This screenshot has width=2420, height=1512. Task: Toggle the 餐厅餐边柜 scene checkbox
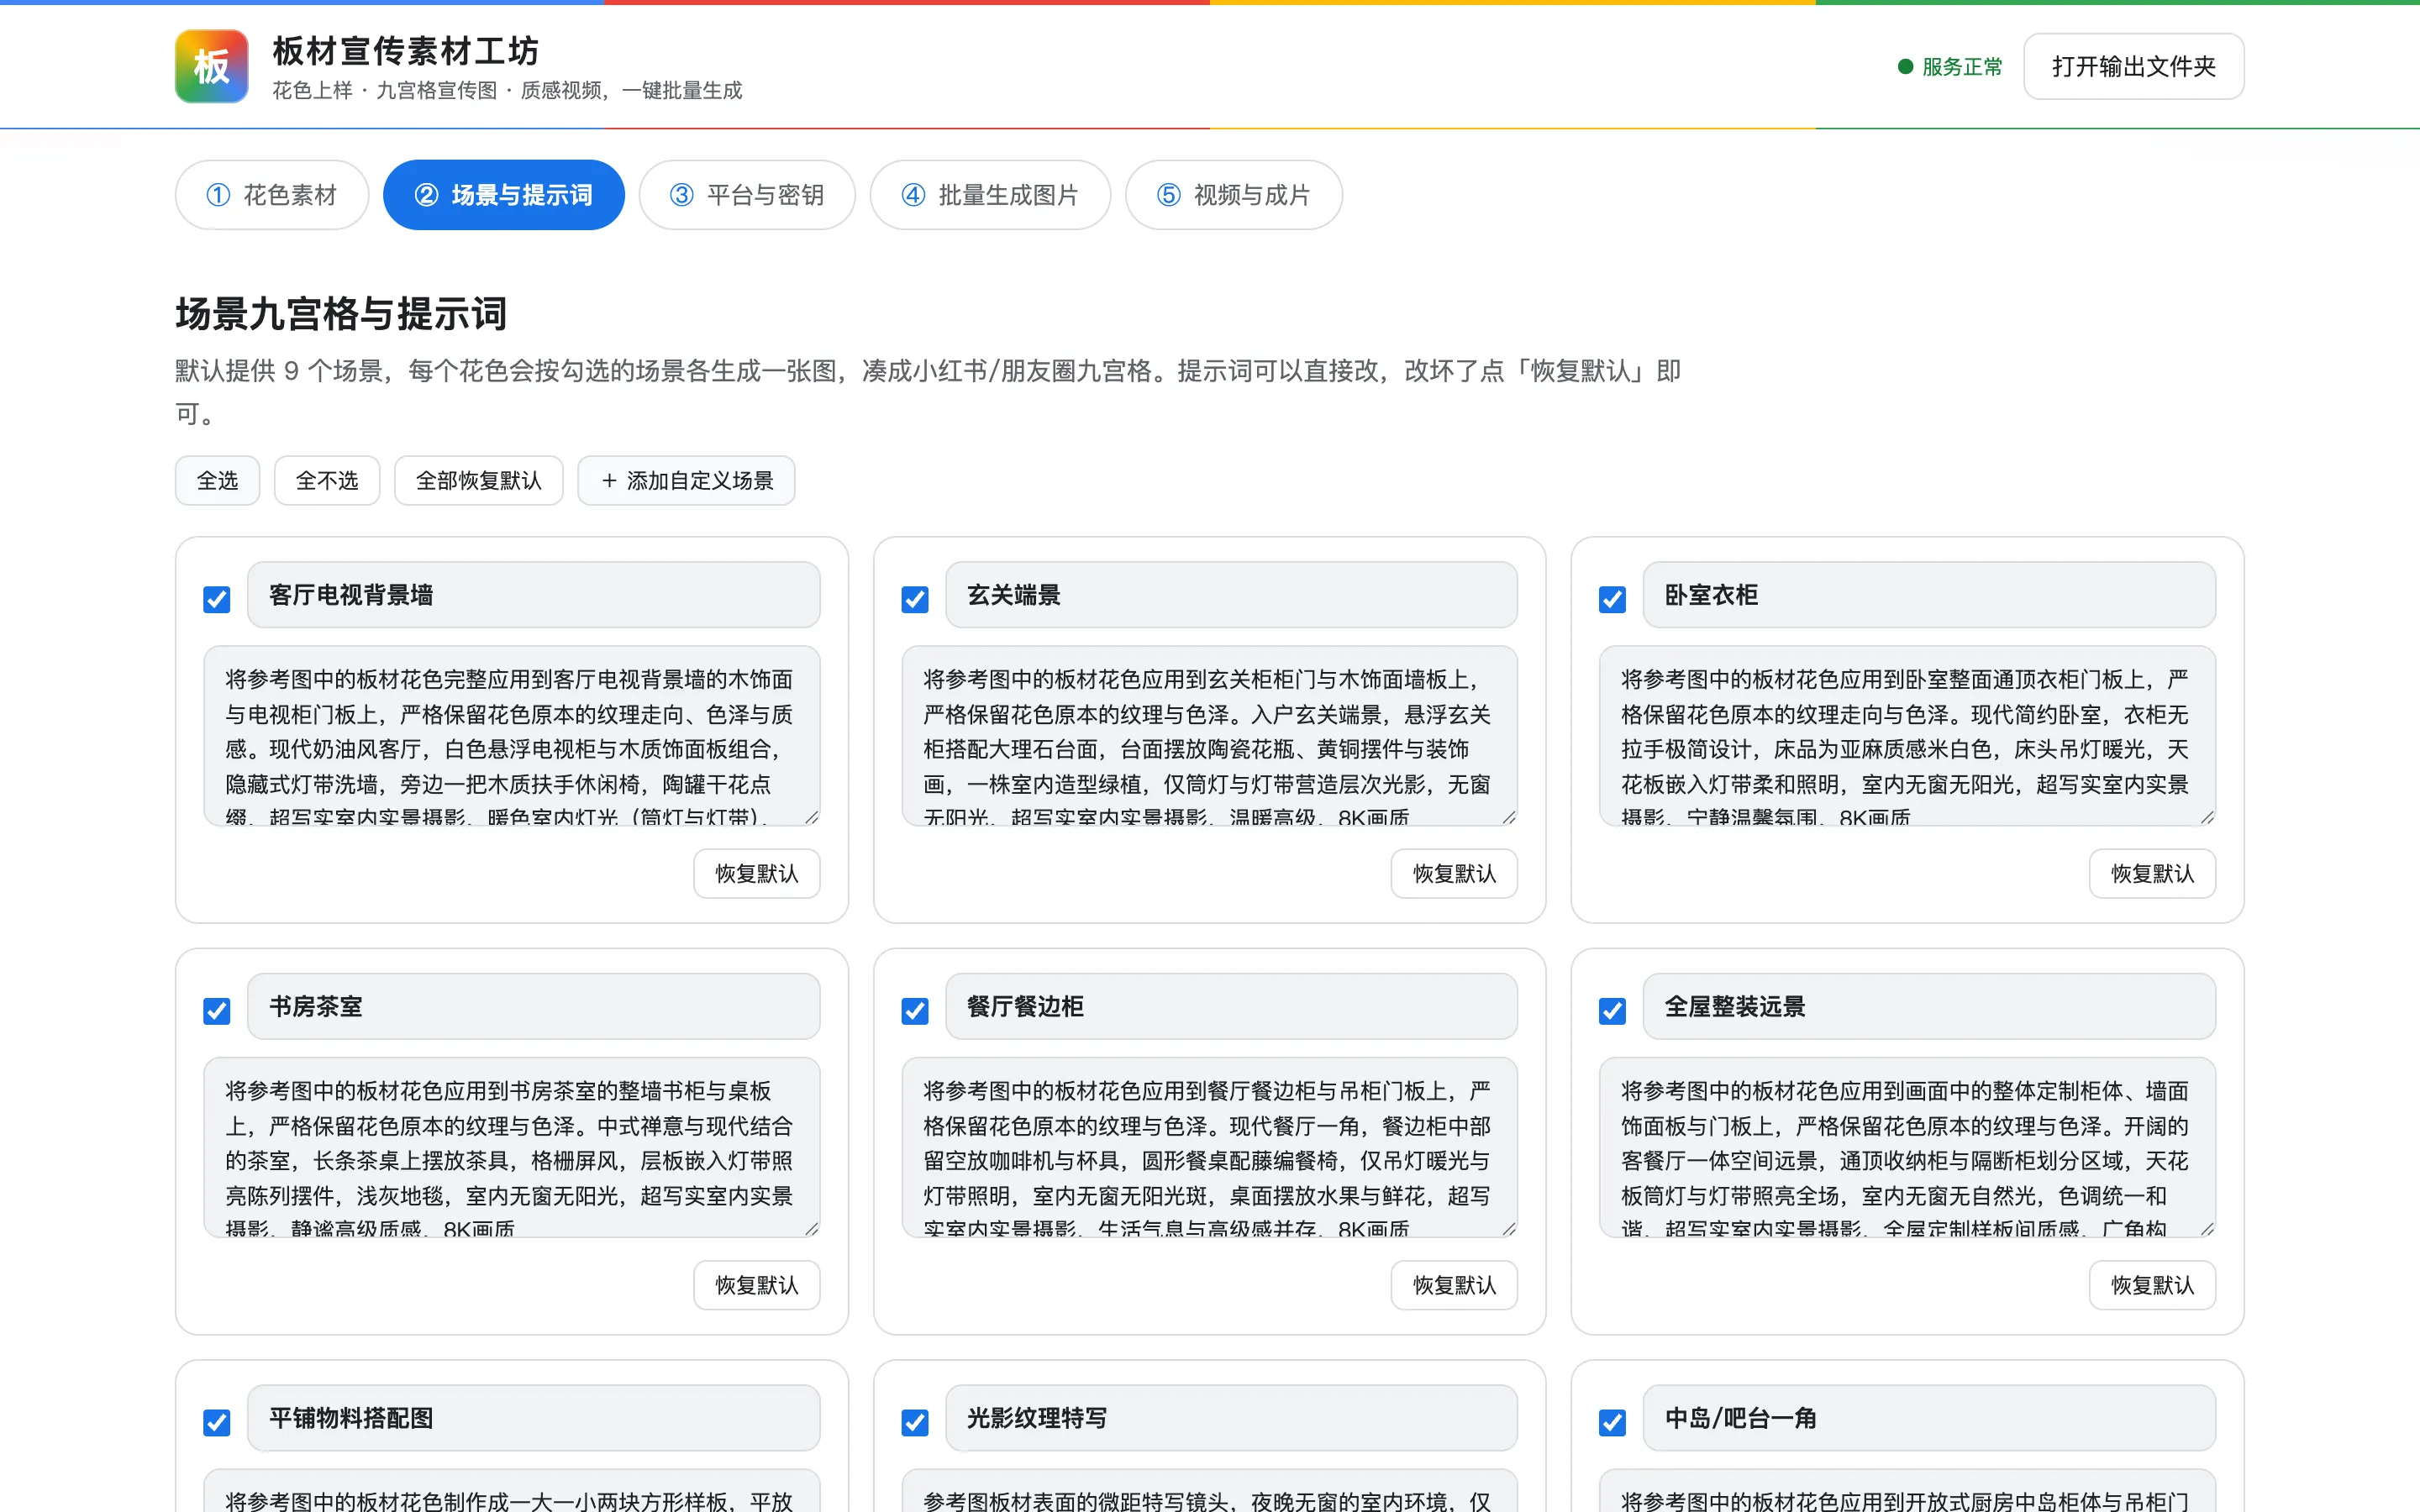tap(915, 1011)
